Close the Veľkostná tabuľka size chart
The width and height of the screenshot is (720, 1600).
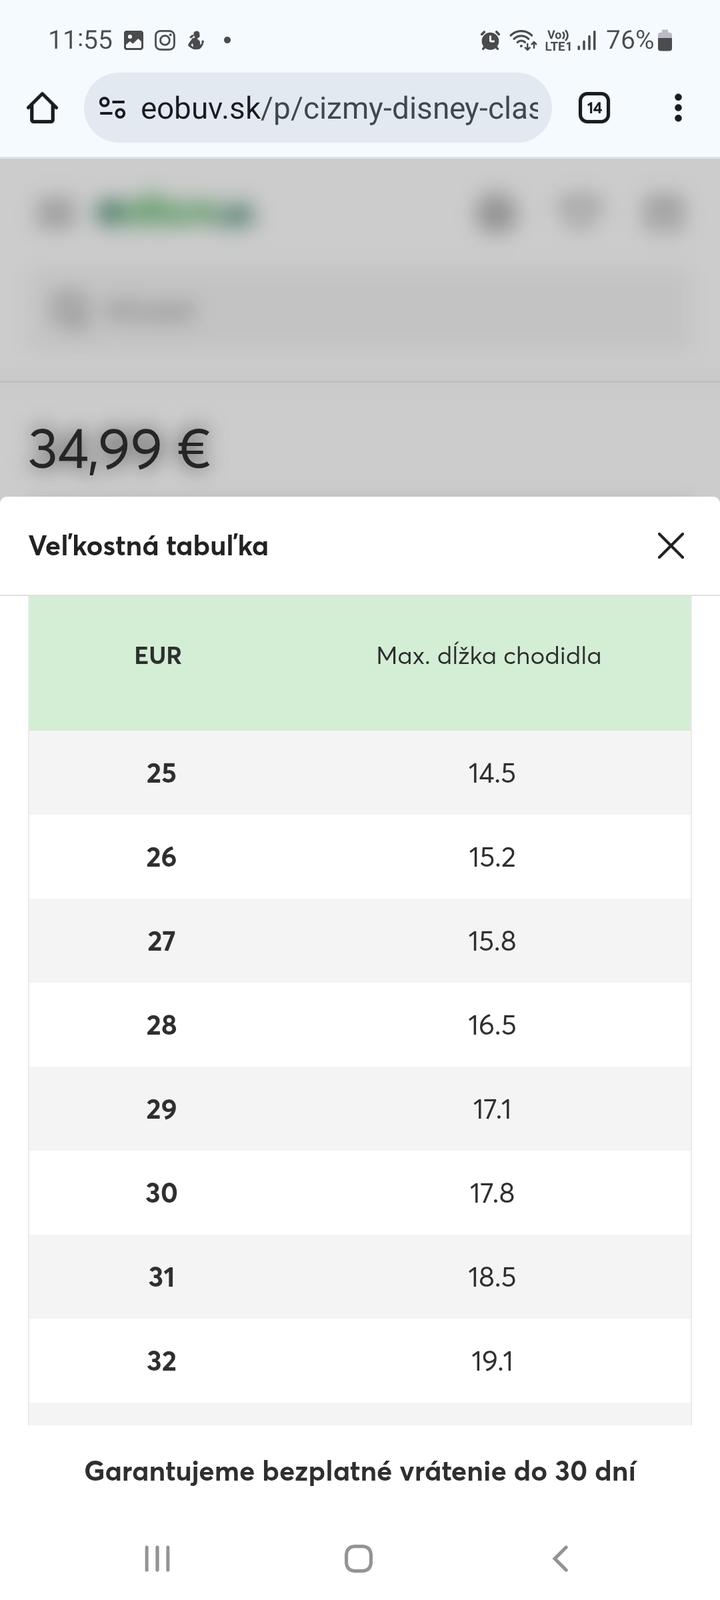671,545
